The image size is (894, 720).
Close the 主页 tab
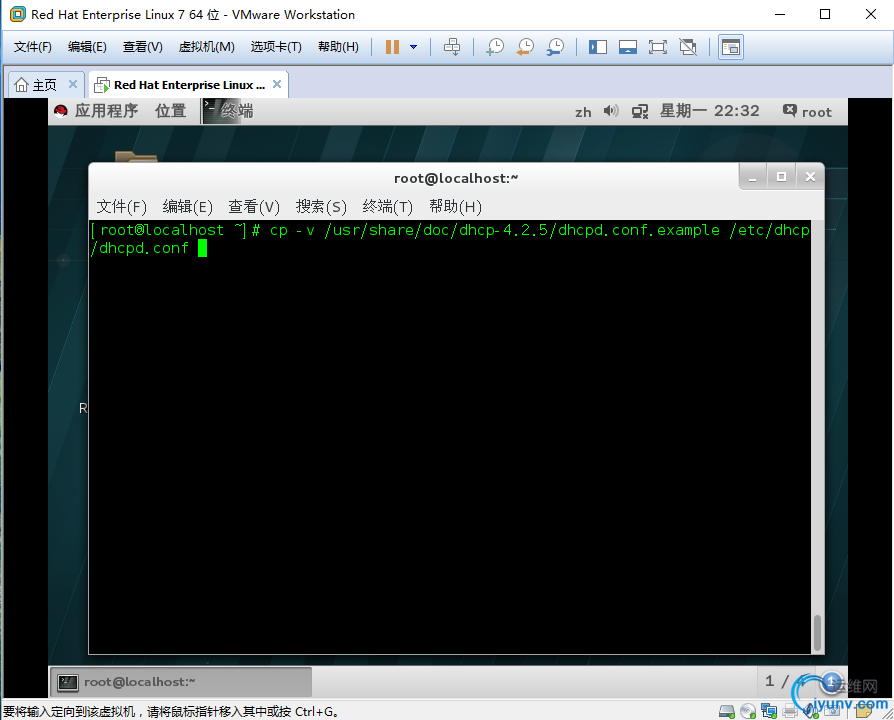coord(73,84)
